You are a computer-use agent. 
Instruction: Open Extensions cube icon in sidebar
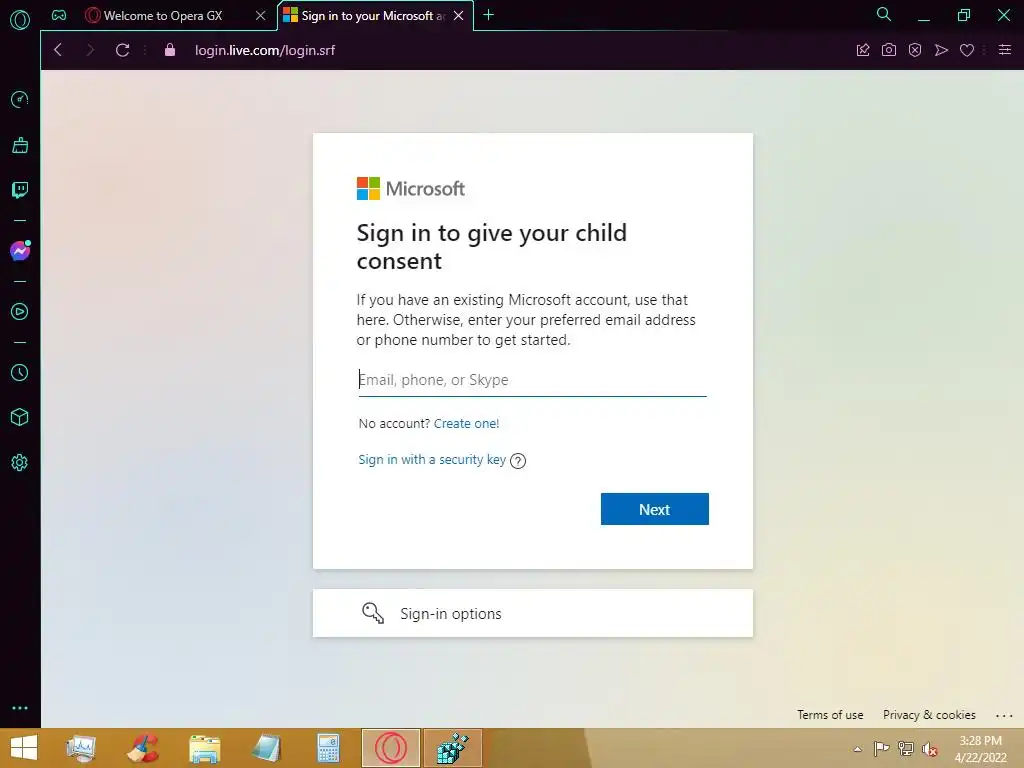coord(20,417)
